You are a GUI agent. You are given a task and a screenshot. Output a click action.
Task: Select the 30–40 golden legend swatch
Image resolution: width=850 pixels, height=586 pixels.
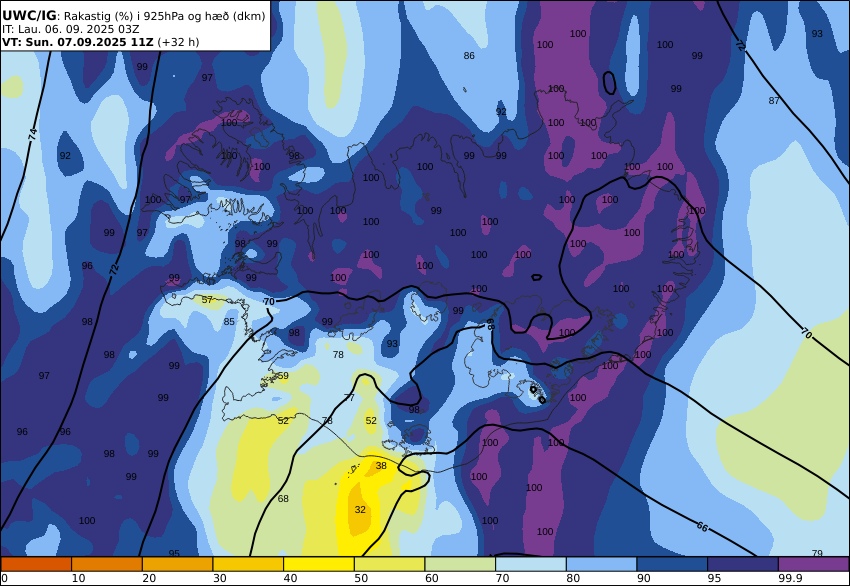tap(248, 564)
